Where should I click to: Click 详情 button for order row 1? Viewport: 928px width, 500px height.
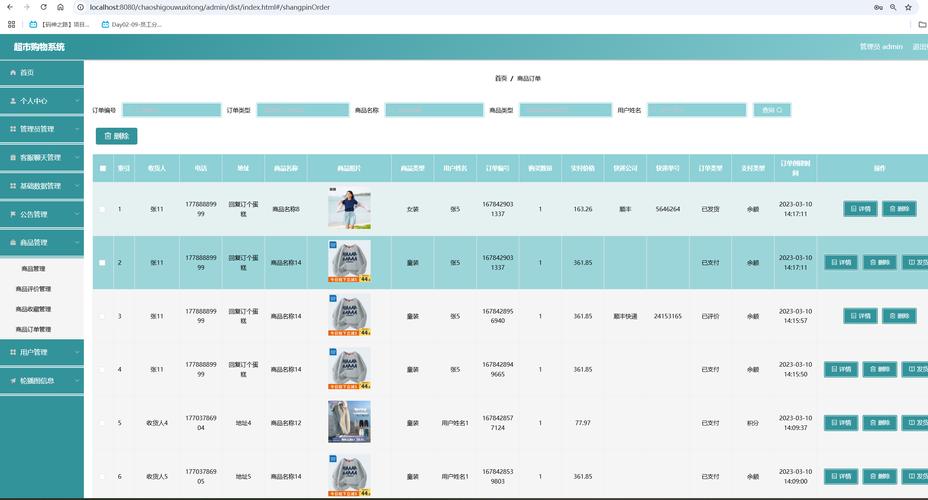[x=860, y=209]
